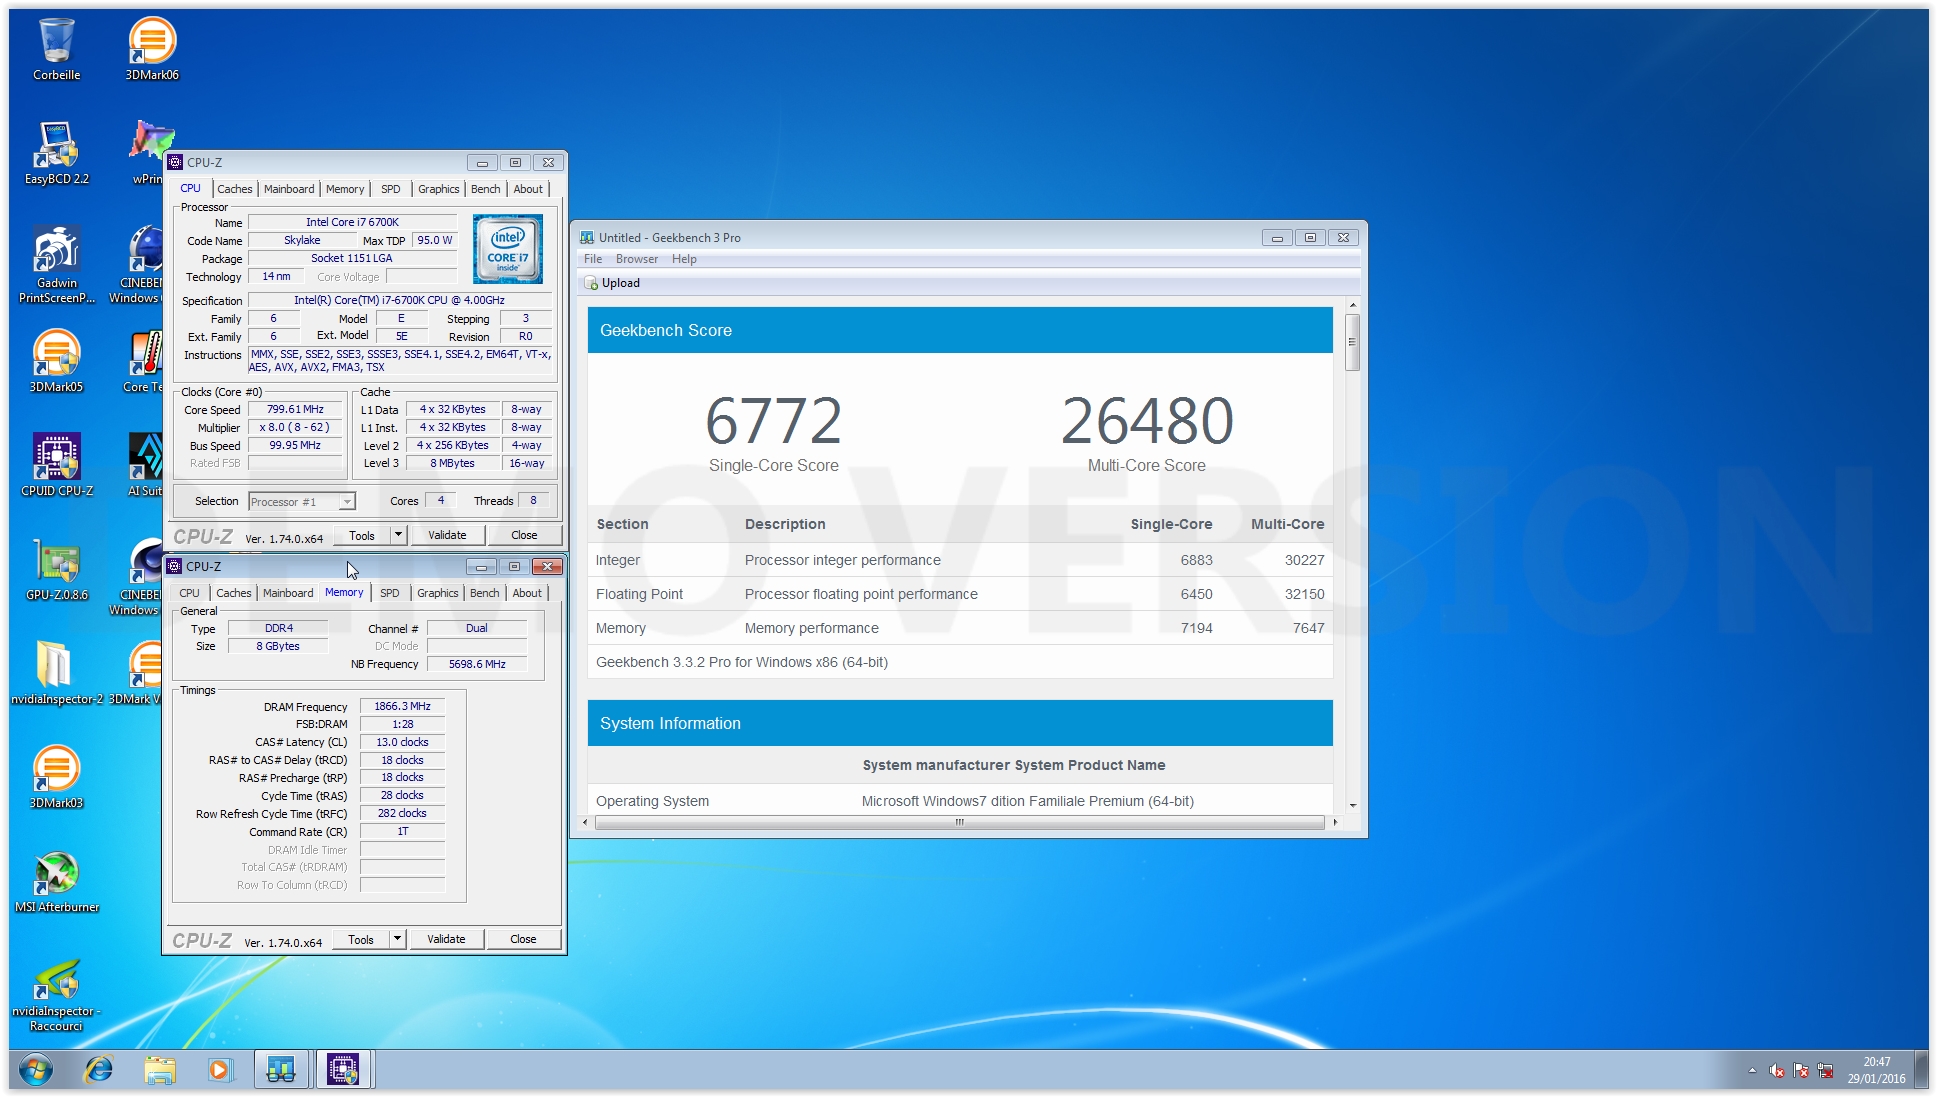
Task: Click Geekbench horizontal scrollbar thumb
Action: [x=959, y=822]
